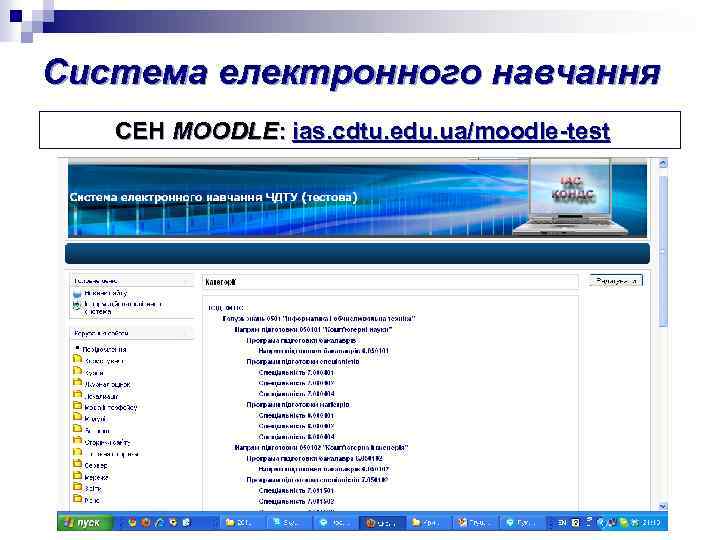Image resolution: width=720 pixels, height=540 pixels.
Task: Click the folder icon above the 'Сервер' folder
Action: [78, 452]
